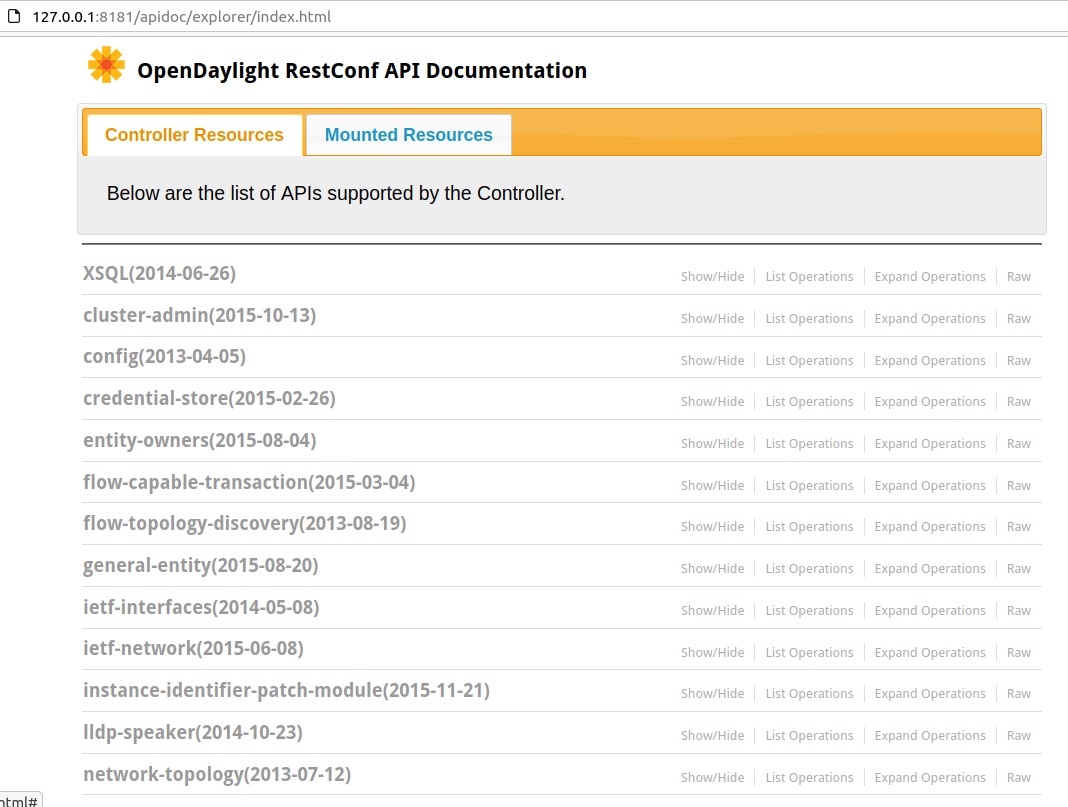Switch to the Mounted Resources tab
1068x807 pixels.
click(409, 135)
